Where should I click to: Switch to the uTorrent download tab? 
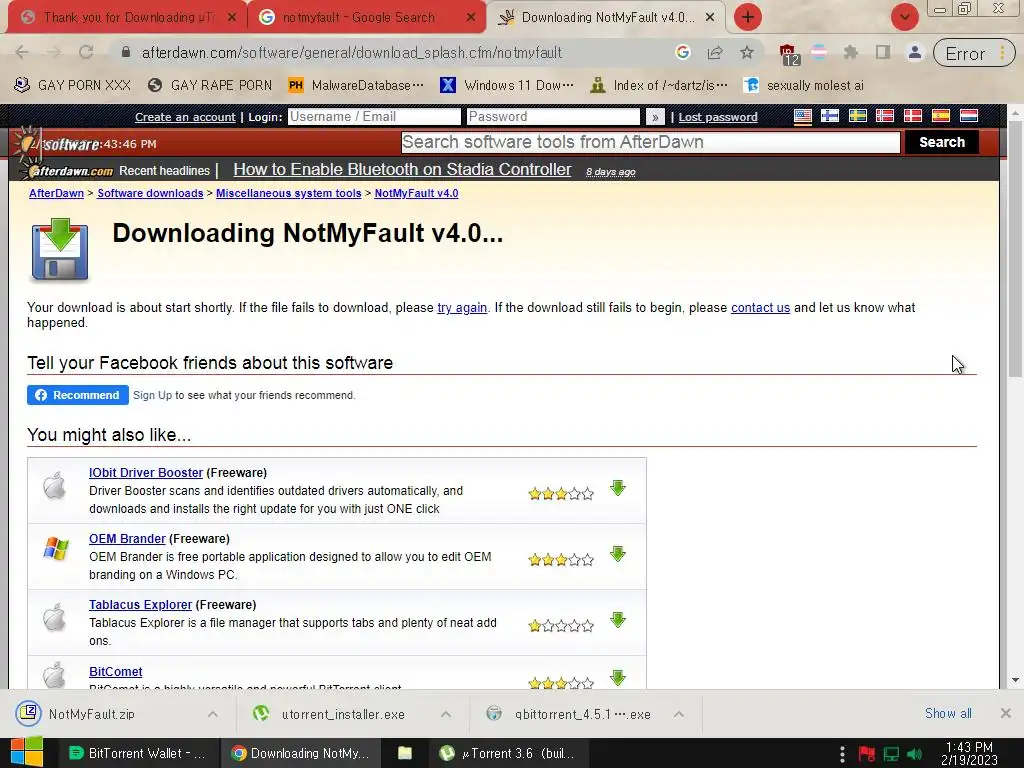[x=127, y=17]
